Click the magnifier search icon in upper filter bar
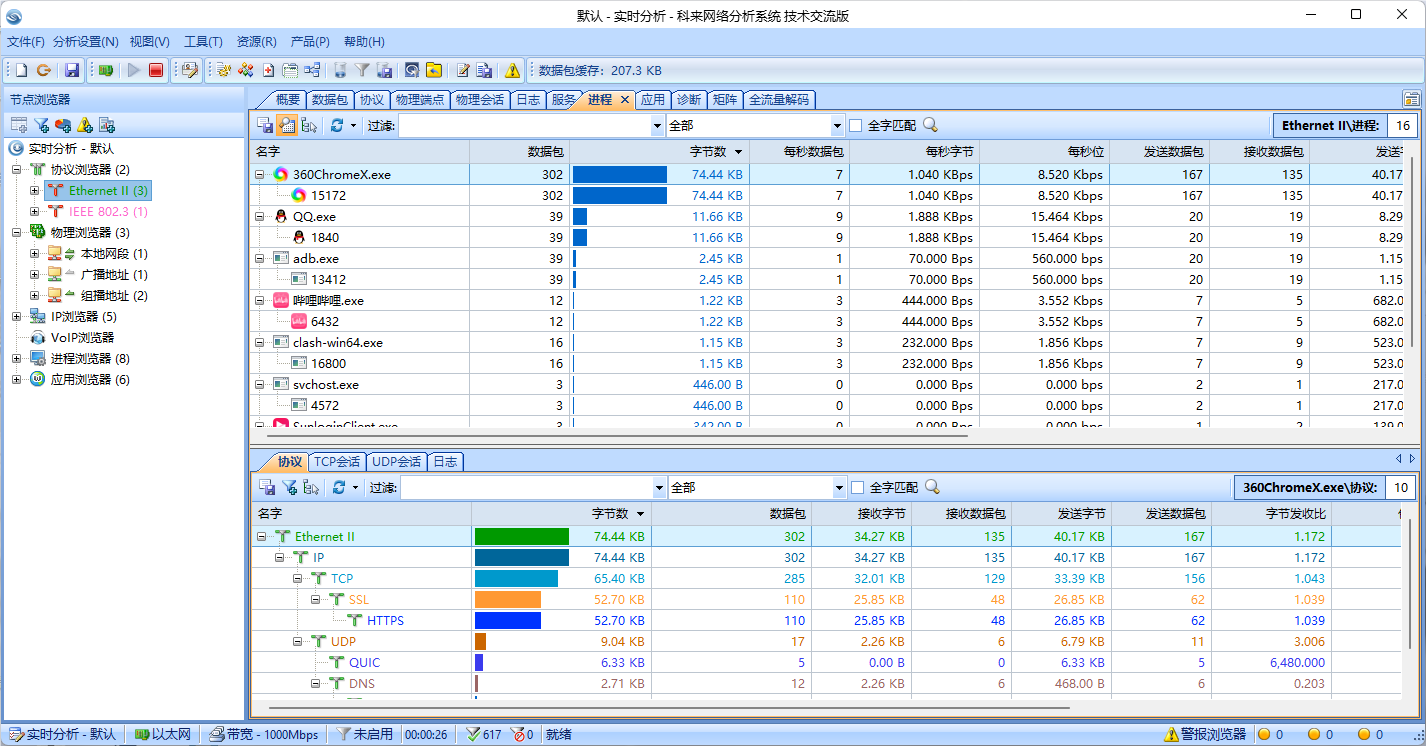The width and height of the screenshot is (1426, 746). tap(930, 125)
